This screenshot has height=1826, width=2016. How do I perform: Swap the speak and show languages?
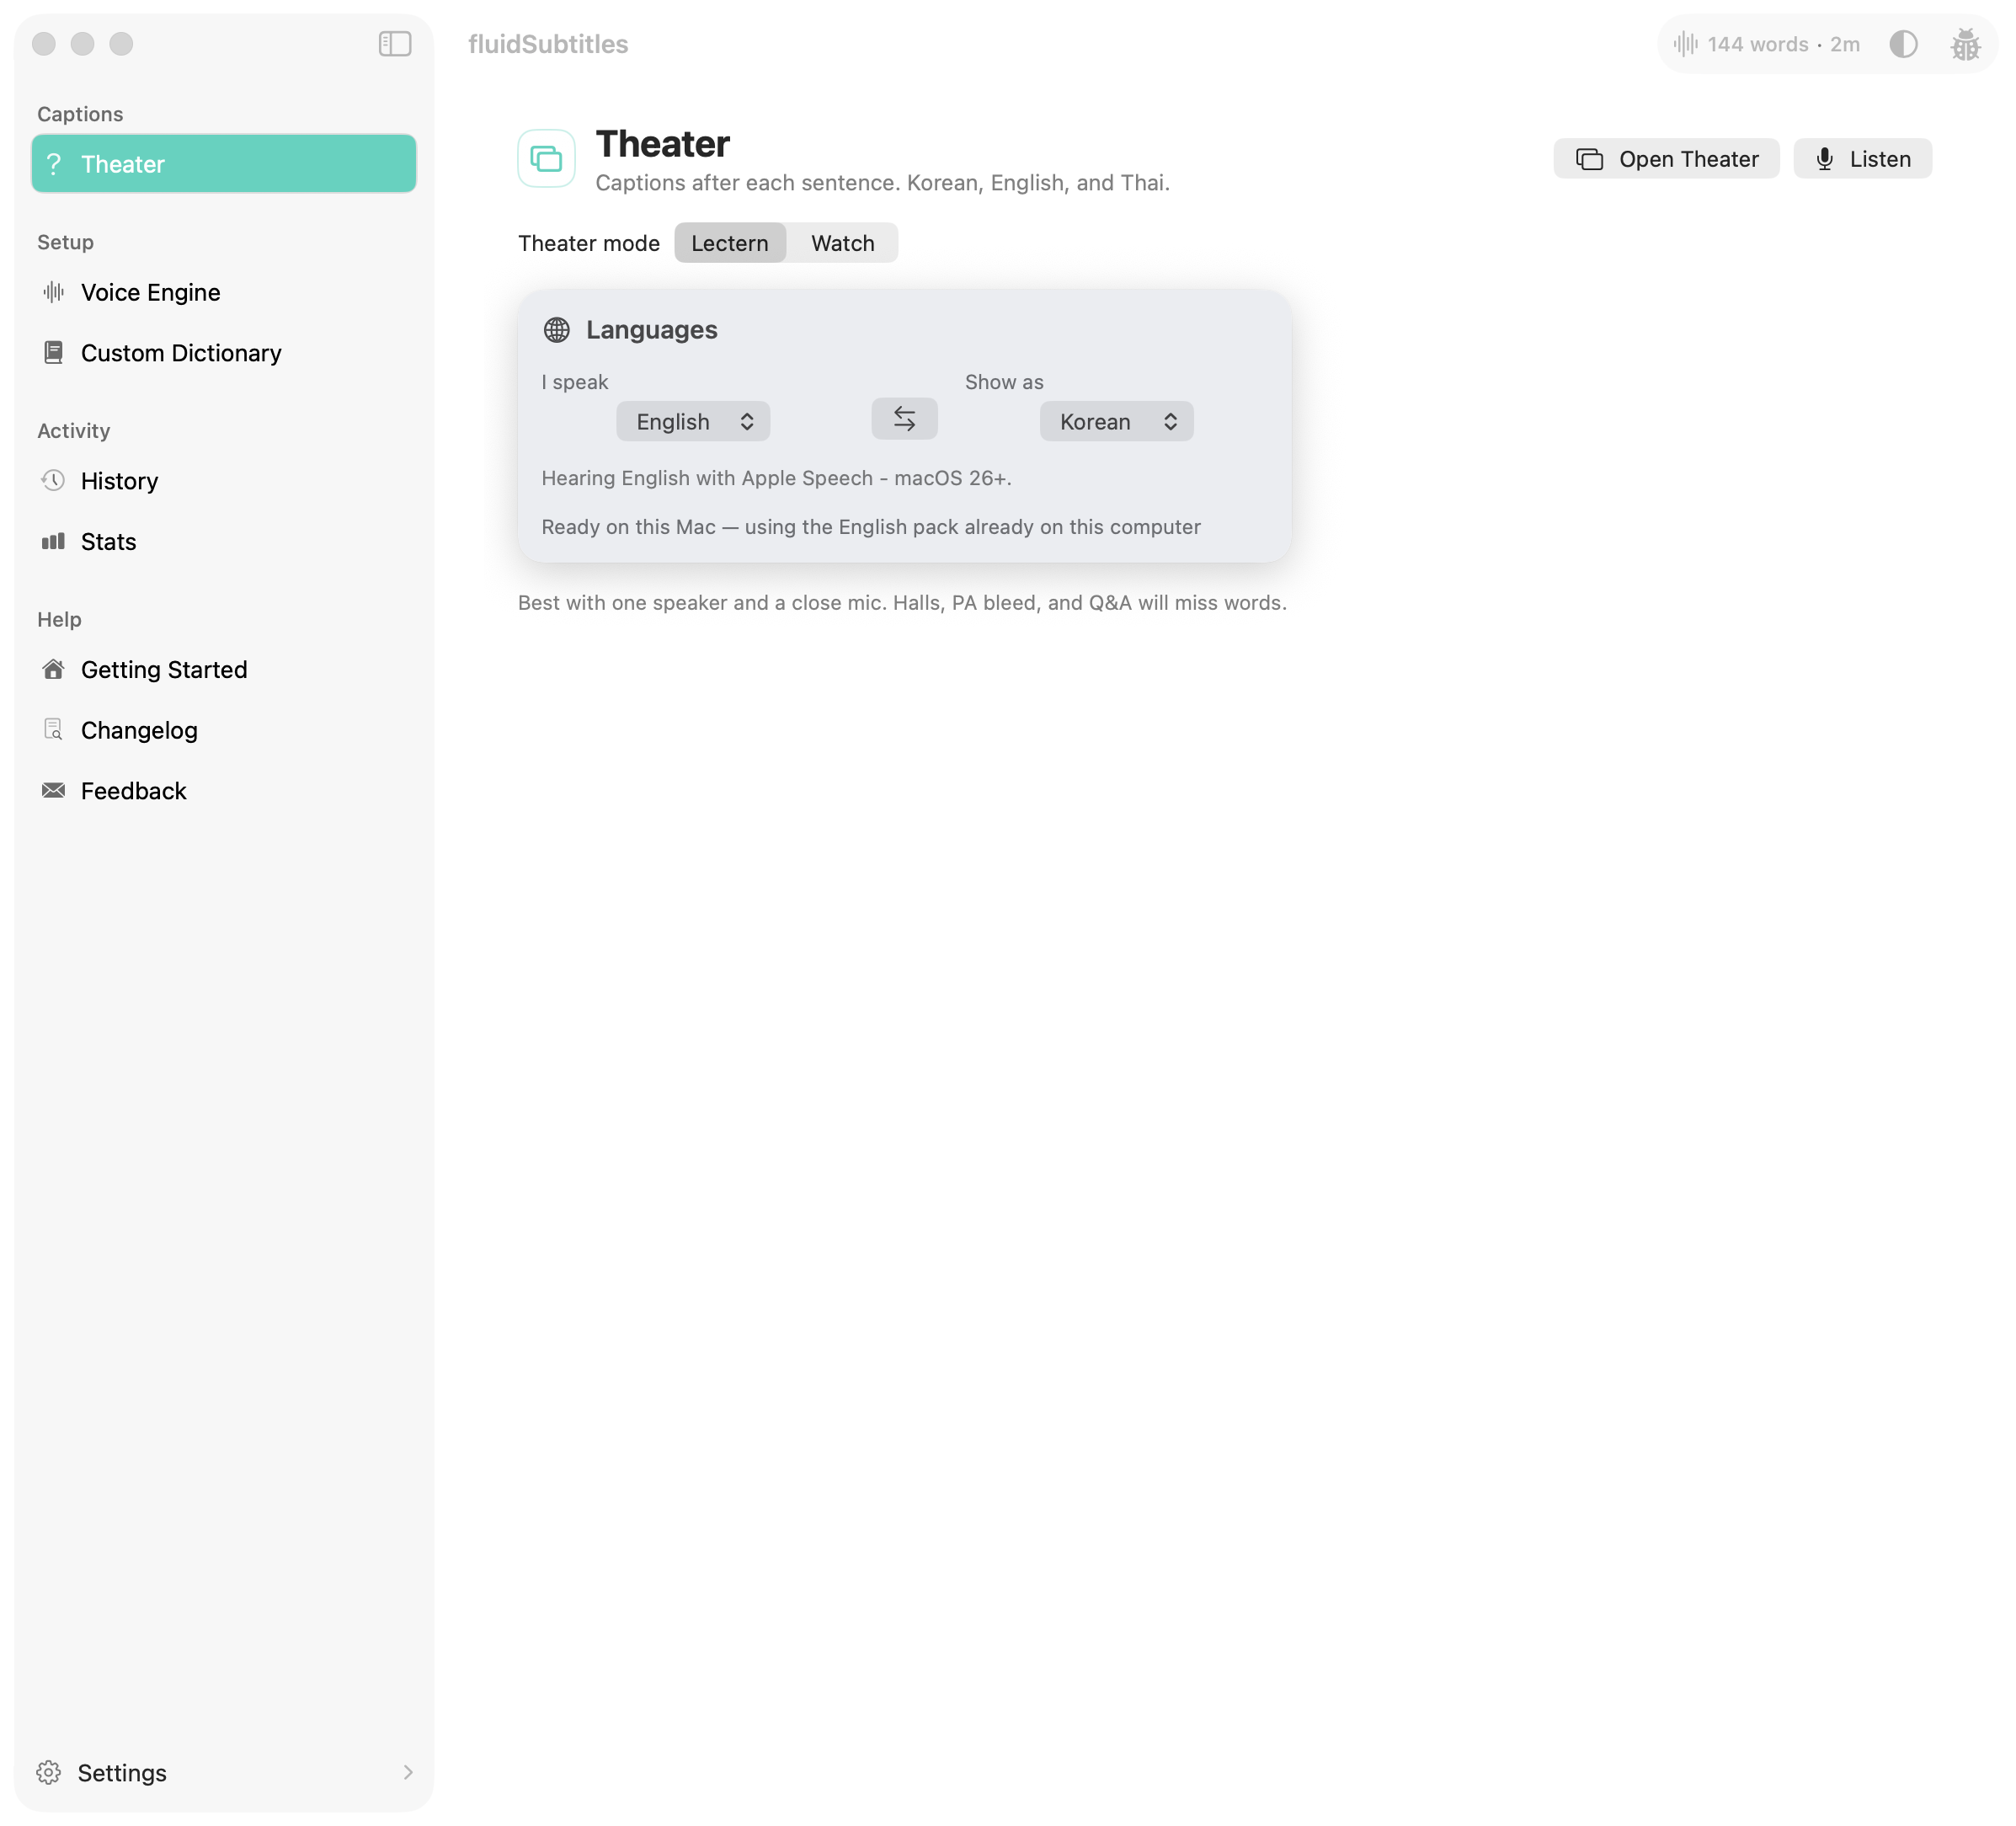coord(904,419)
